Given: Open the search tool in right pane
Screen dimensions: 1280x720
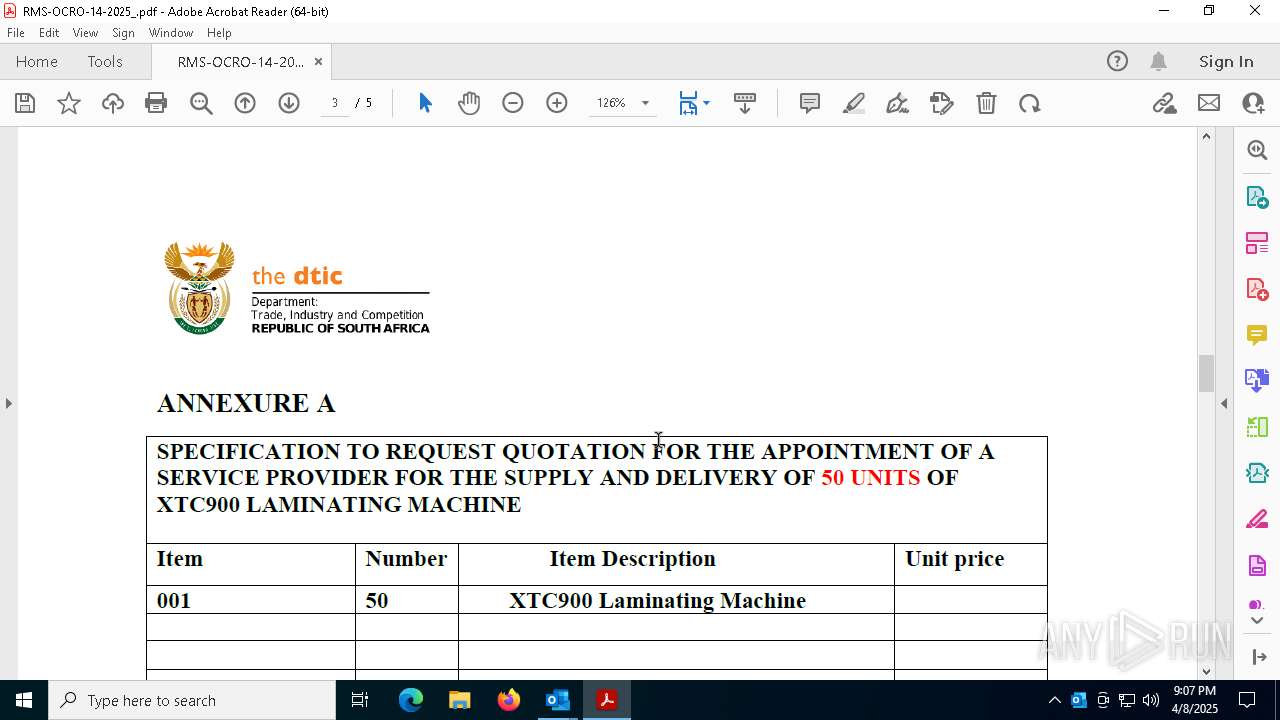Looking at the screenshot, I should point(1257,150).
